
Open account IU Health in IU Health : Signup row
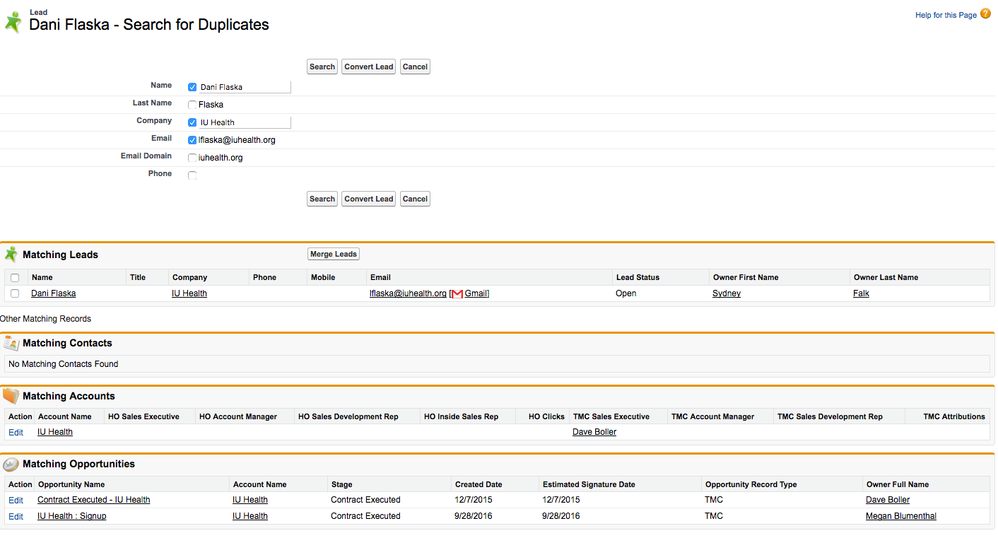tap(250, 516)
